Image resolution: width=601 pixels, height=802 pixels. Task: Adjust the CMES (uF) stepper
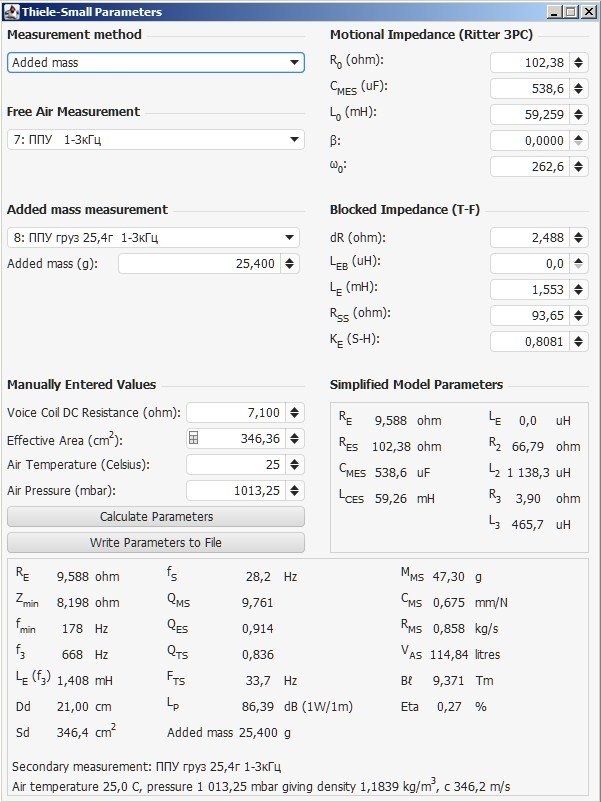pos(580,88)
